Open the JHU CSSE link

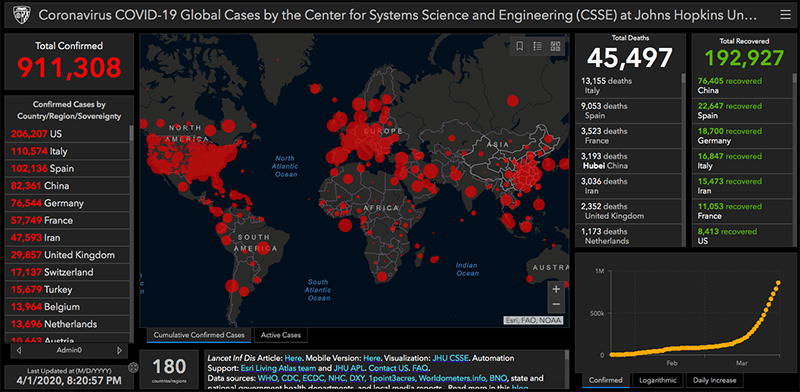pyautogui.click(x=451, y=358)
